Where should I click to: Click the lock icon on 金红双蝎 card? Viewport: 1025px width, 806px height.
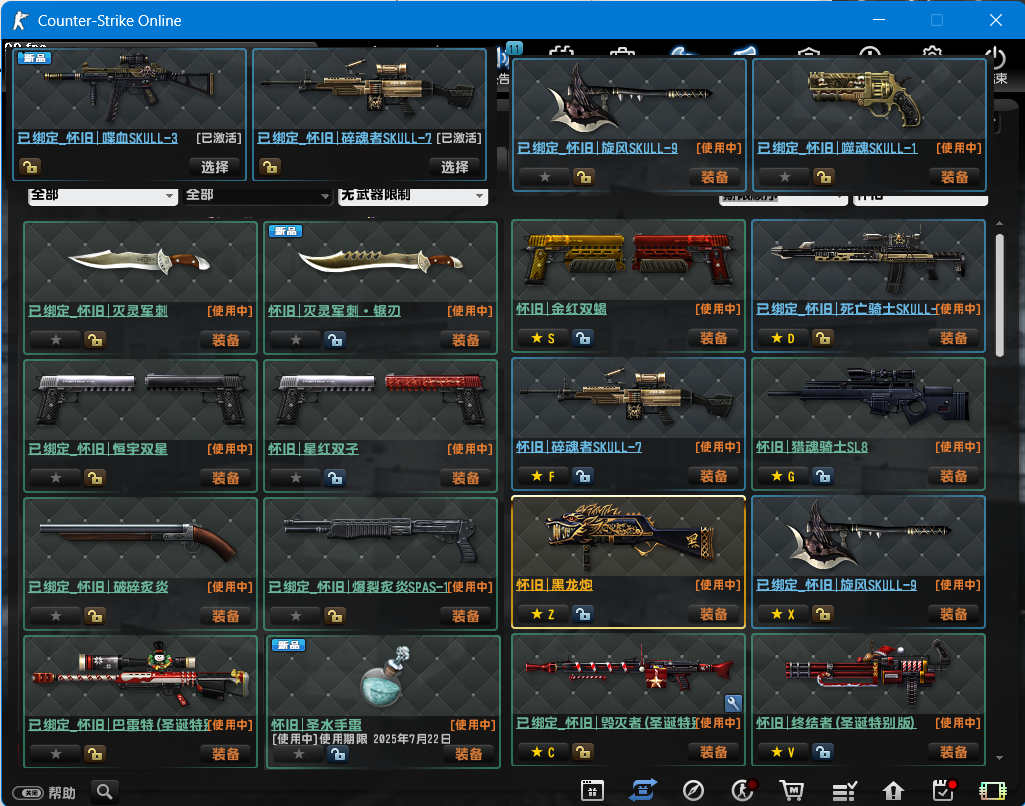(x=583, y=338)
